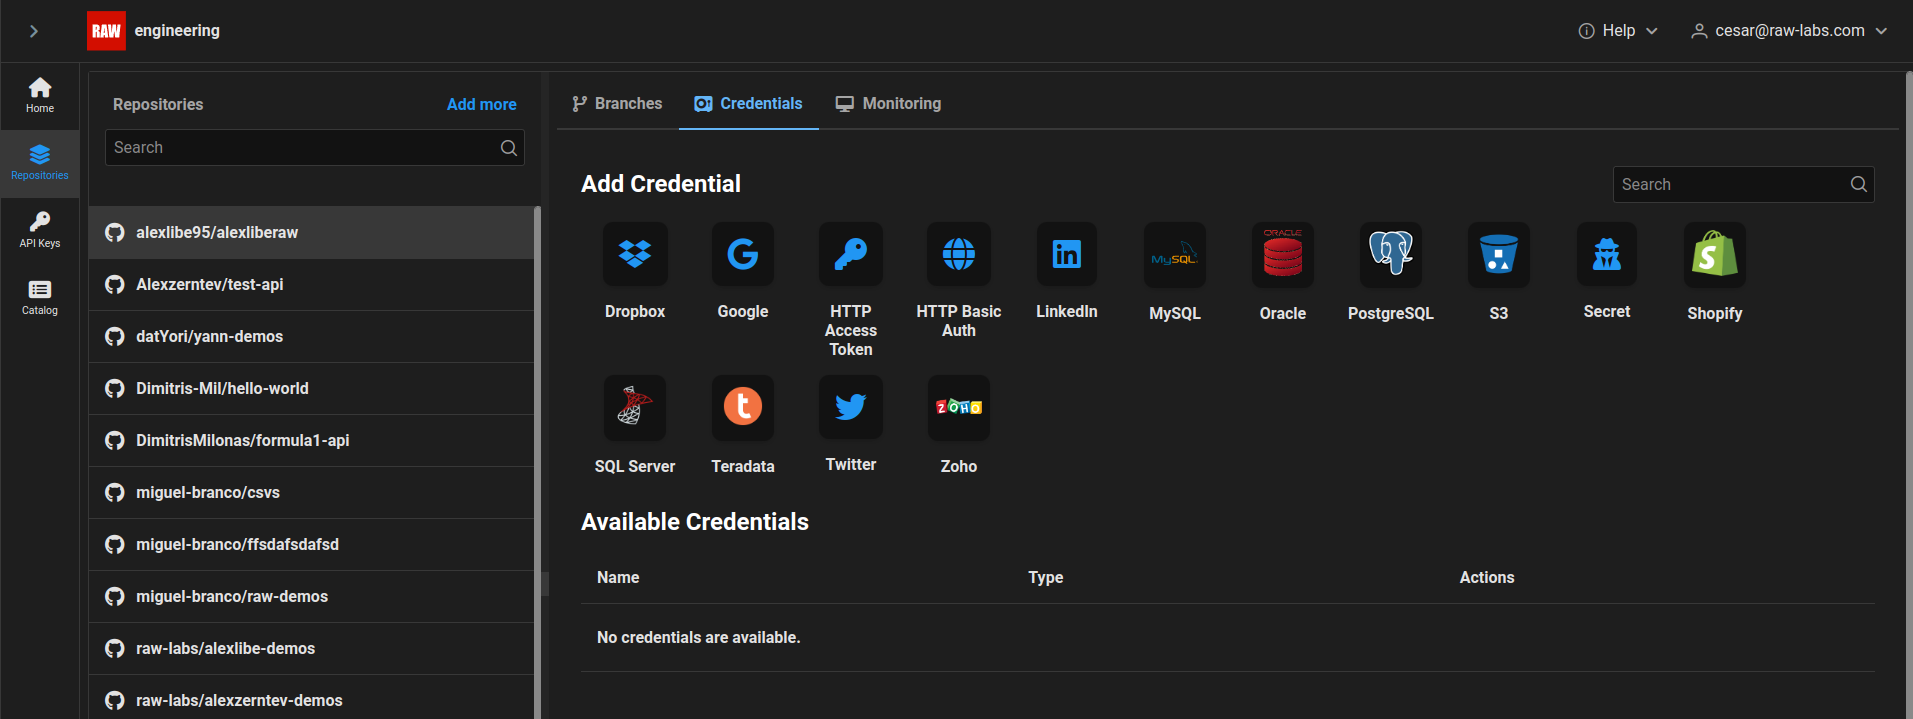Click the engineering workspace name
1913x719 pixels.
177,31
